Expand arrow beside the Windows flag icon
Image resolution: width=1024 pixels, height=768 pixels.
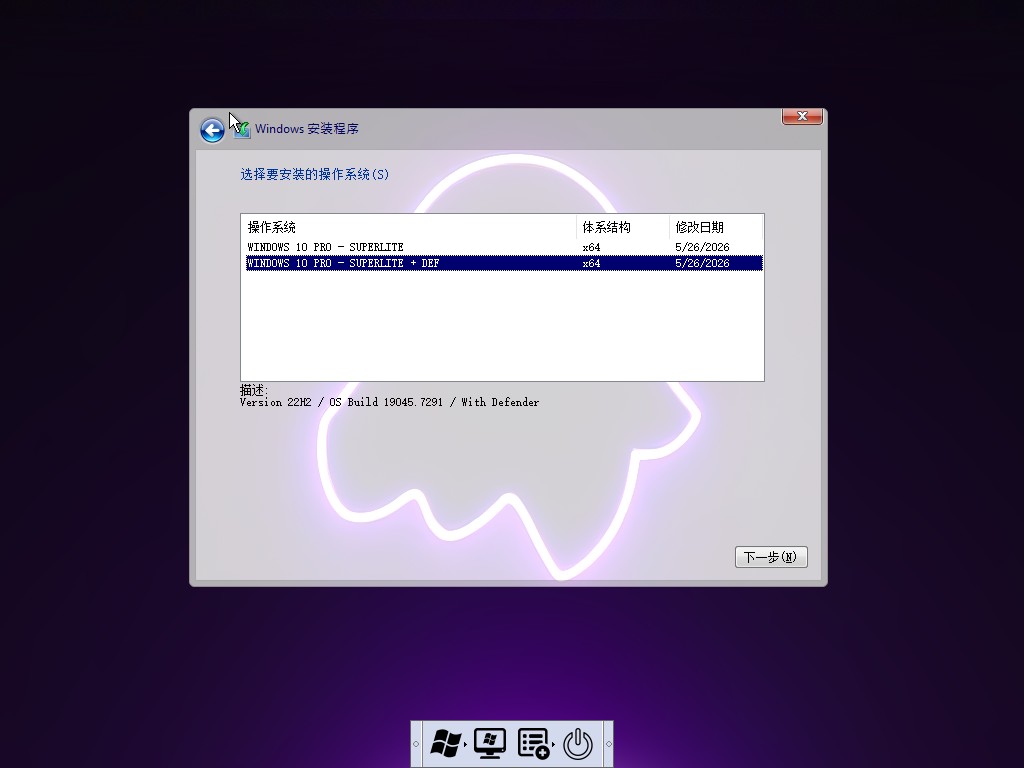click(x=466, y=744)
